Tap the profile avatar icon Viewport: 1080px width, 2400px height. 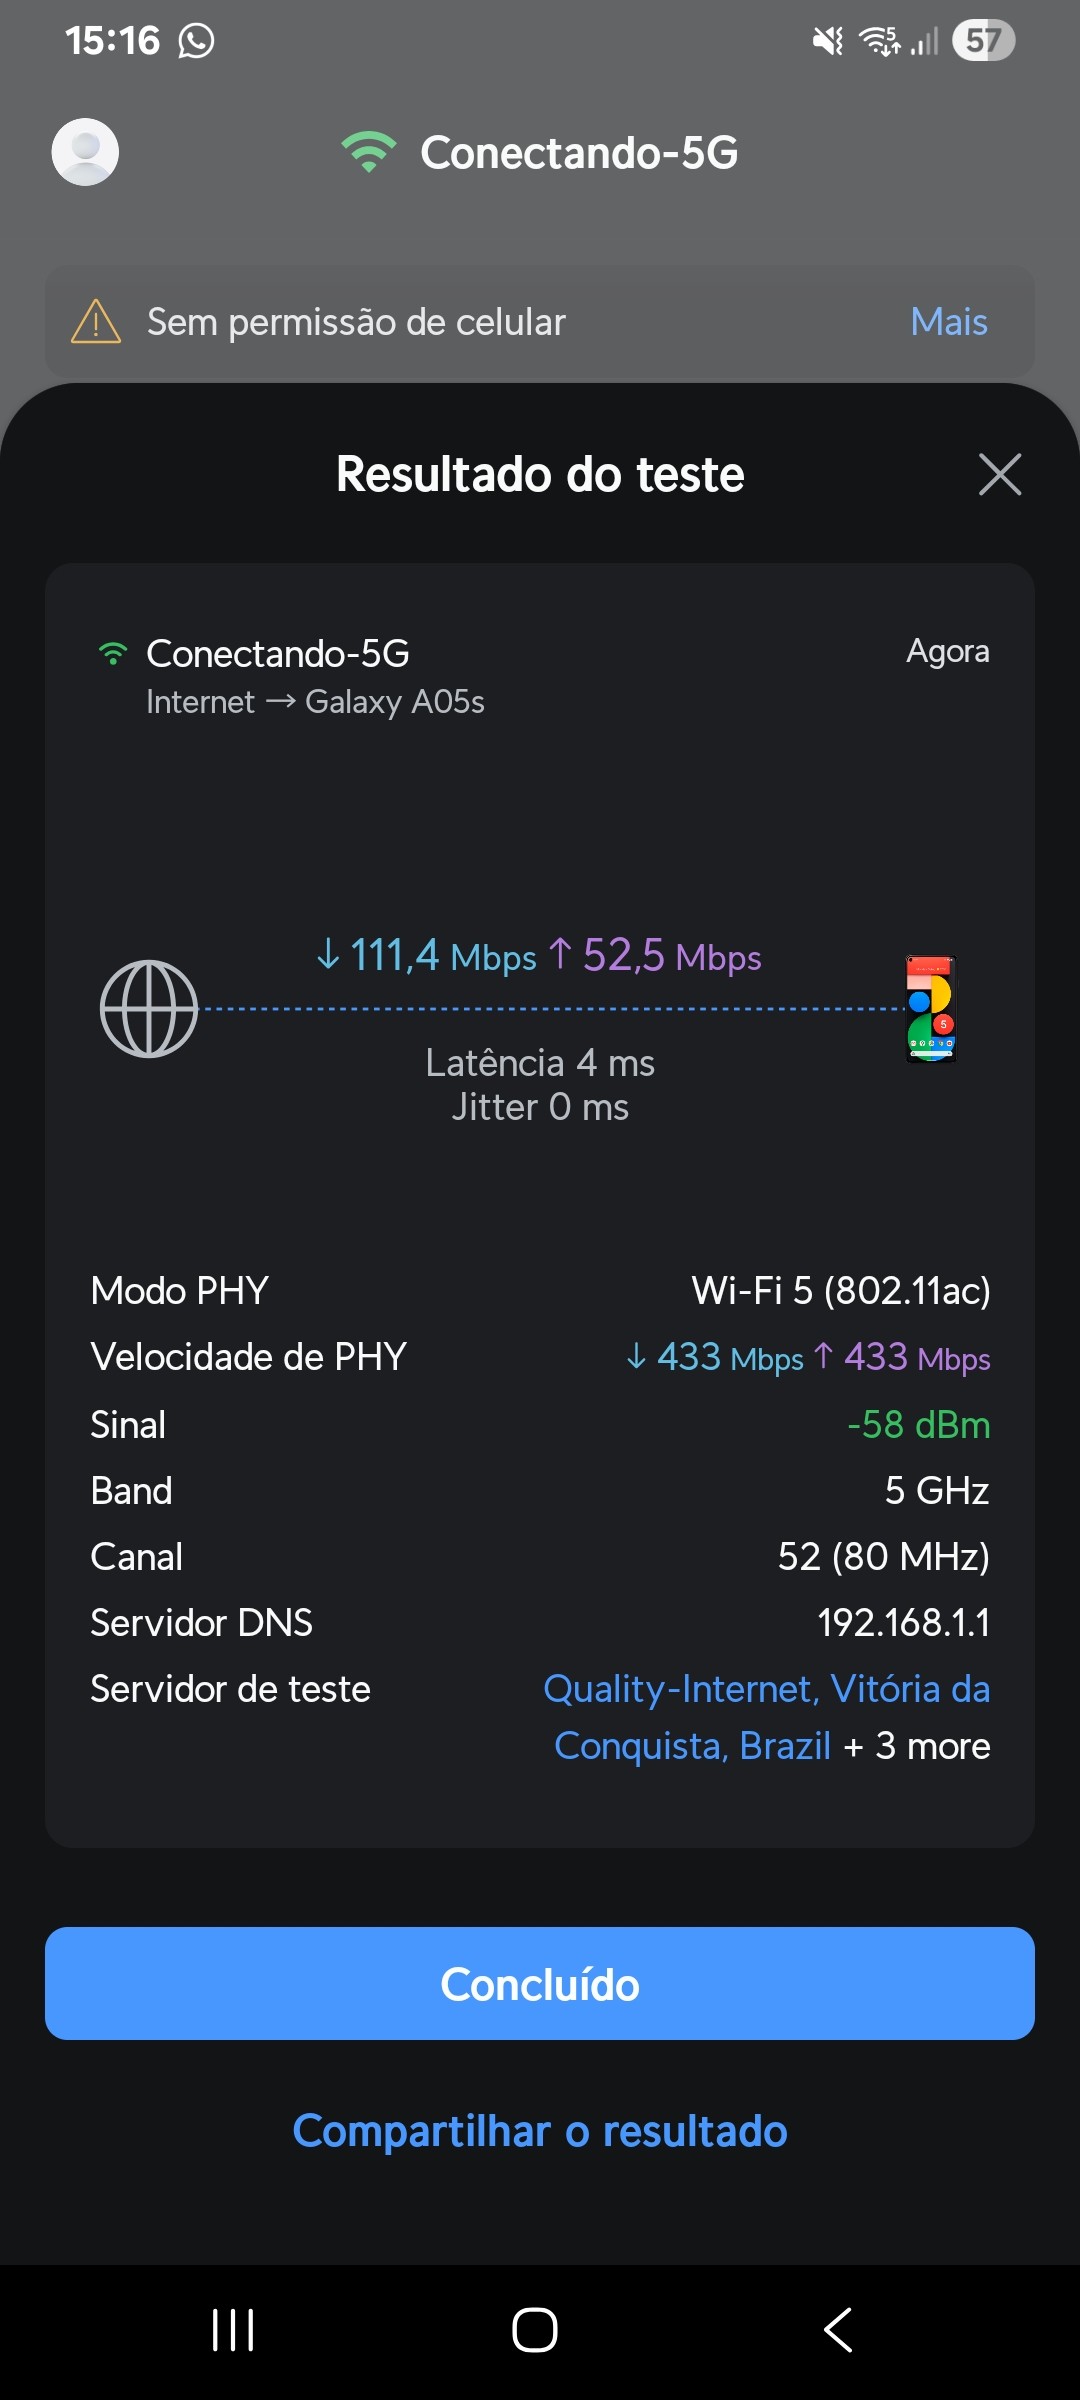pos(85,152)
